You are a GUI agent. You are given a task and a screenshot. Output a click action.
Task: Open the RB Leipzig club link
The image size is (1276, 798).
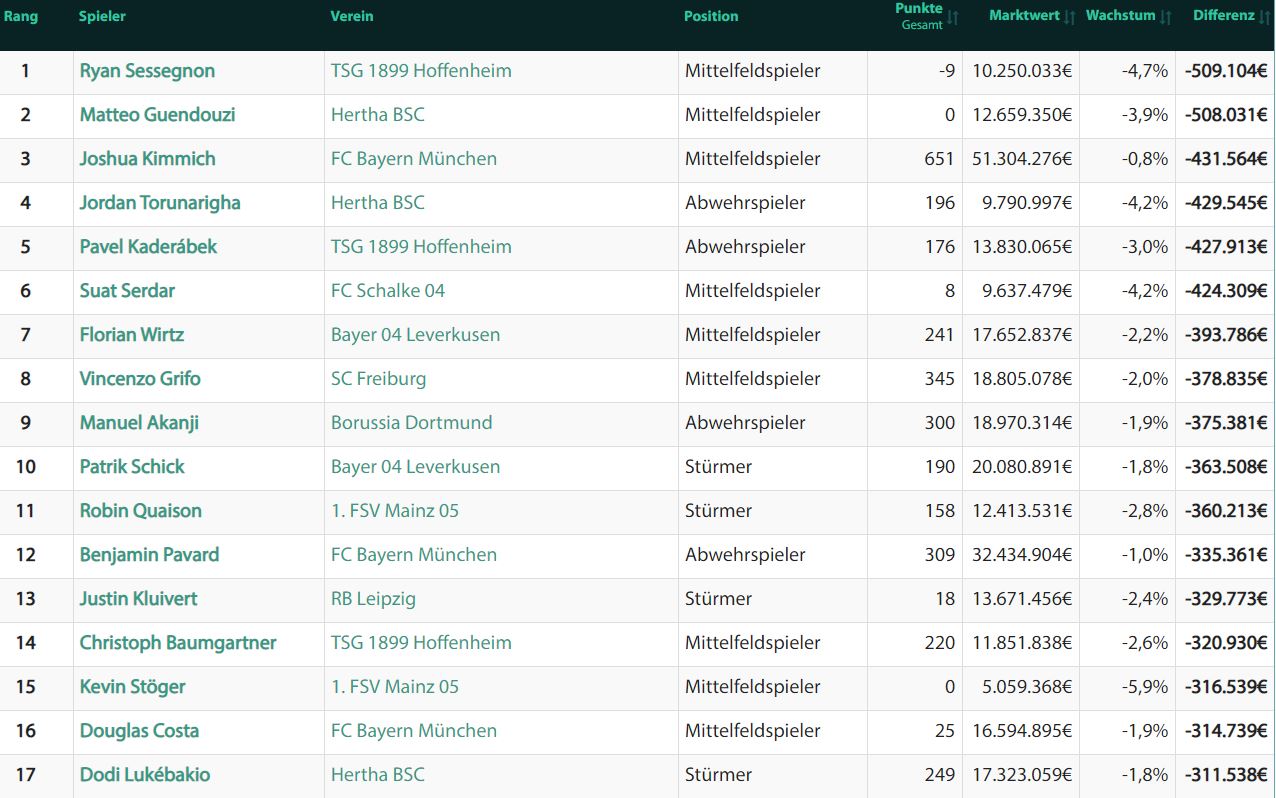point(373,599)
